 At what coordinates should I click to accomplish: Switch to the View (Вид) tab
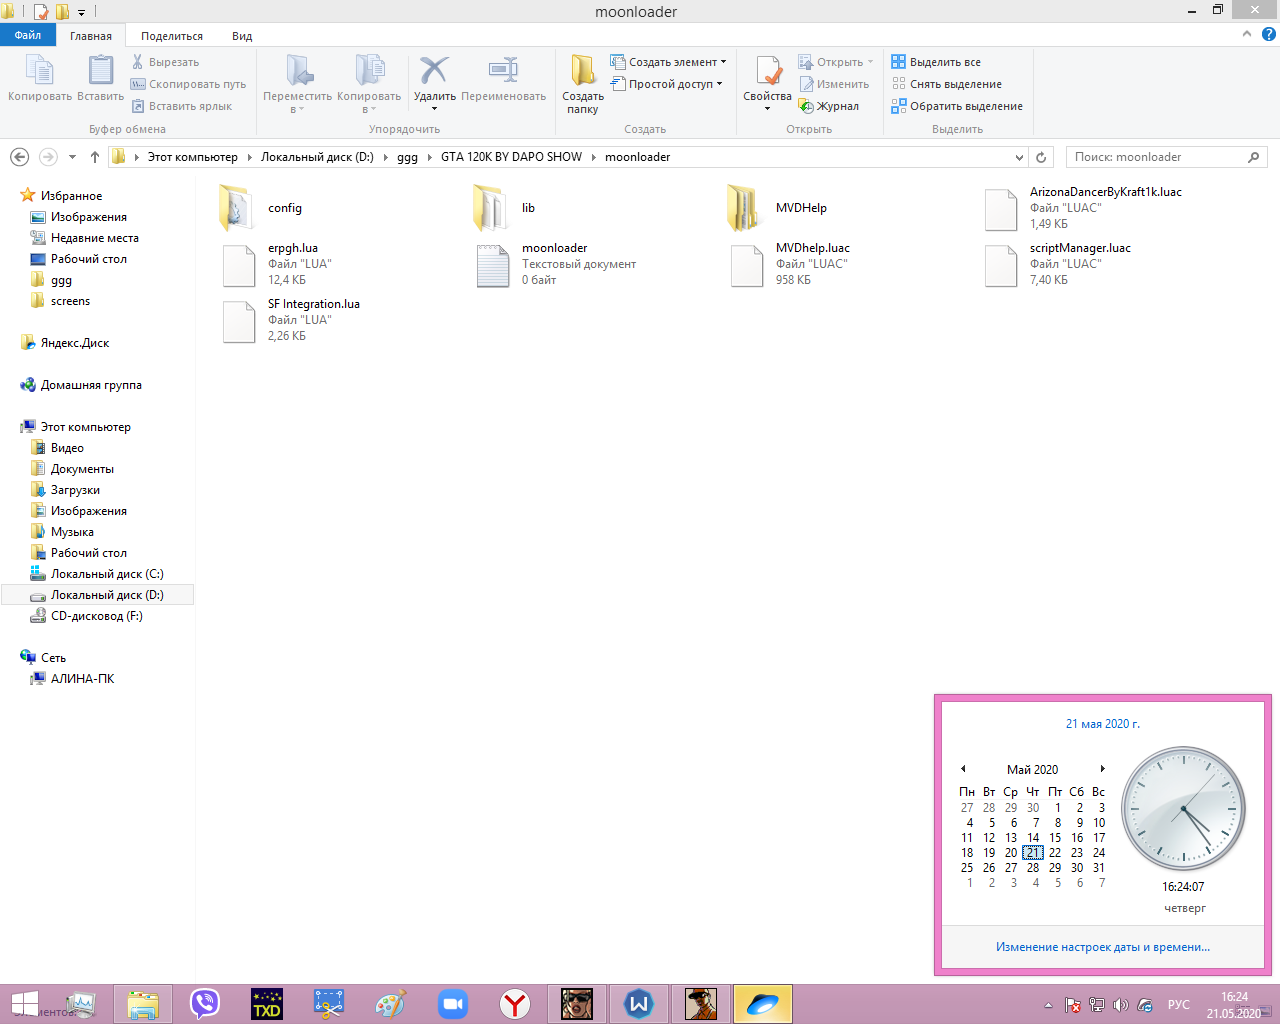(x=242, y=36)
